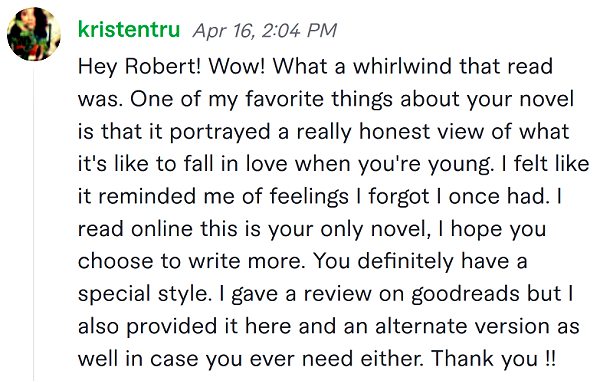This screenshot has height=382, width=600.
Task: Click the word 'feelings' in the message
Action: (309, 197)
